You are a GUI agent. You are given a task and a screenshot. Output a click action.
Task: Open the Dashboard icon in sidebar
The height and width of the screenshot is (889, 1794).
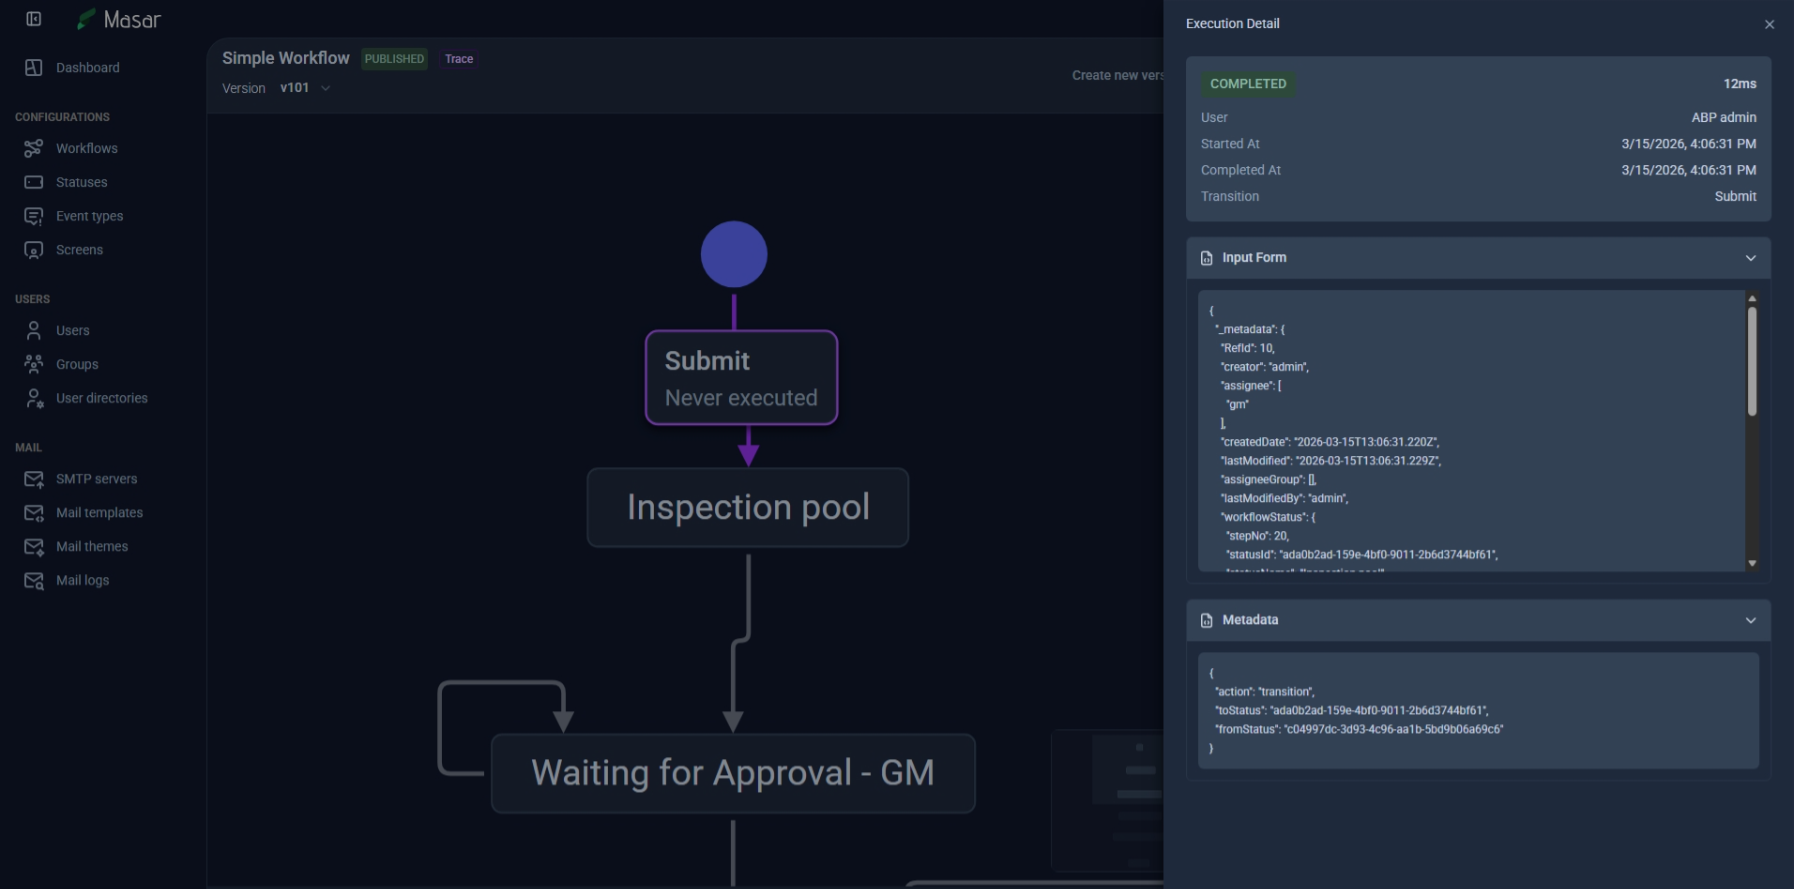(33, 68)
